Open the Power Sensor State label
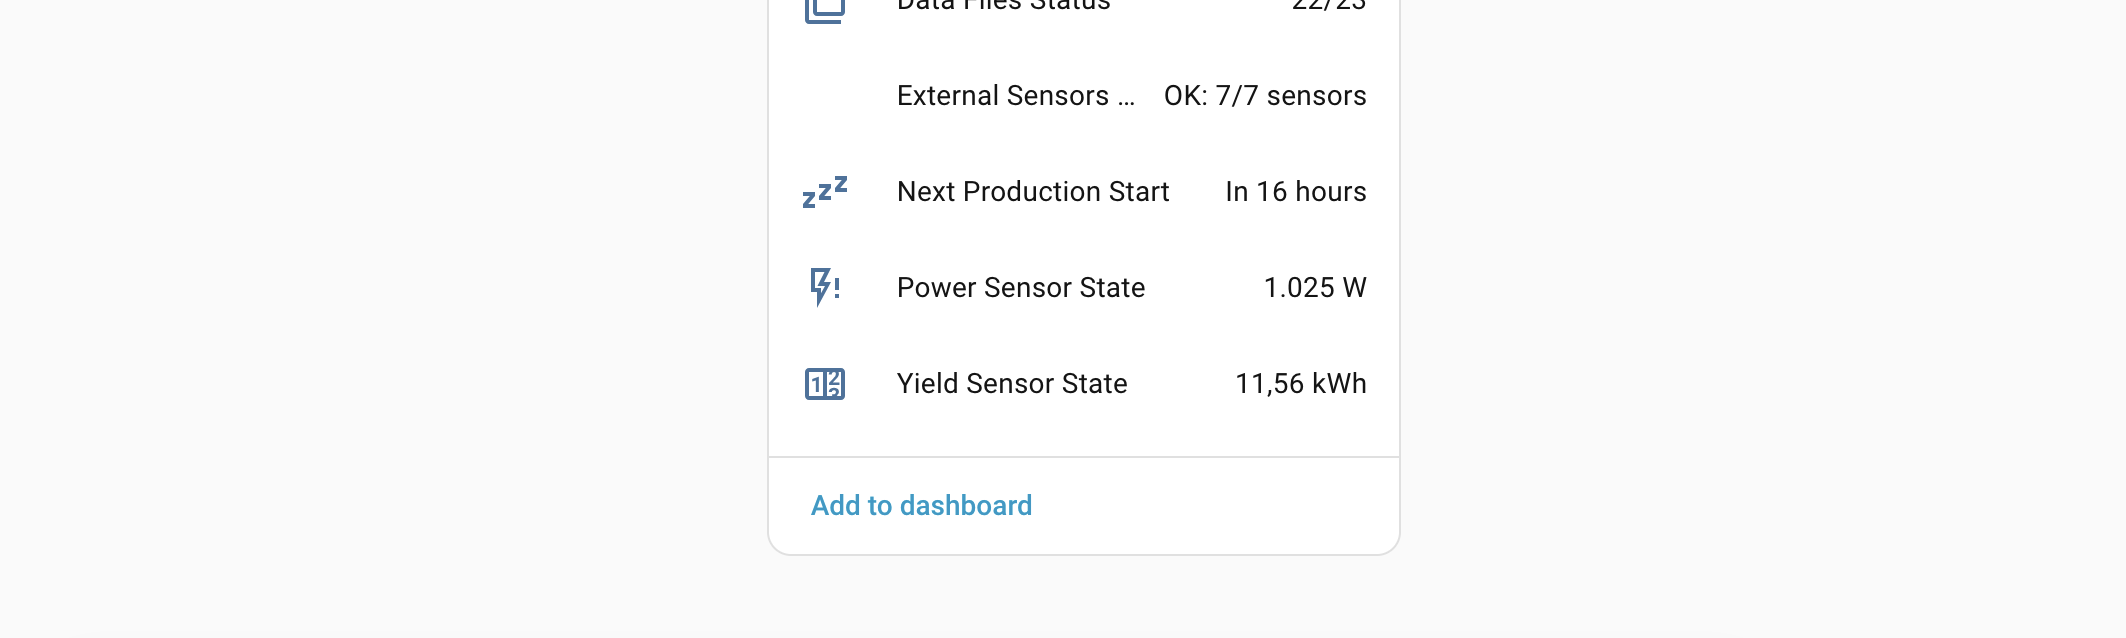Image resolution: width=2126 pixels, height=638 pixels. [x=1021, y=288]
